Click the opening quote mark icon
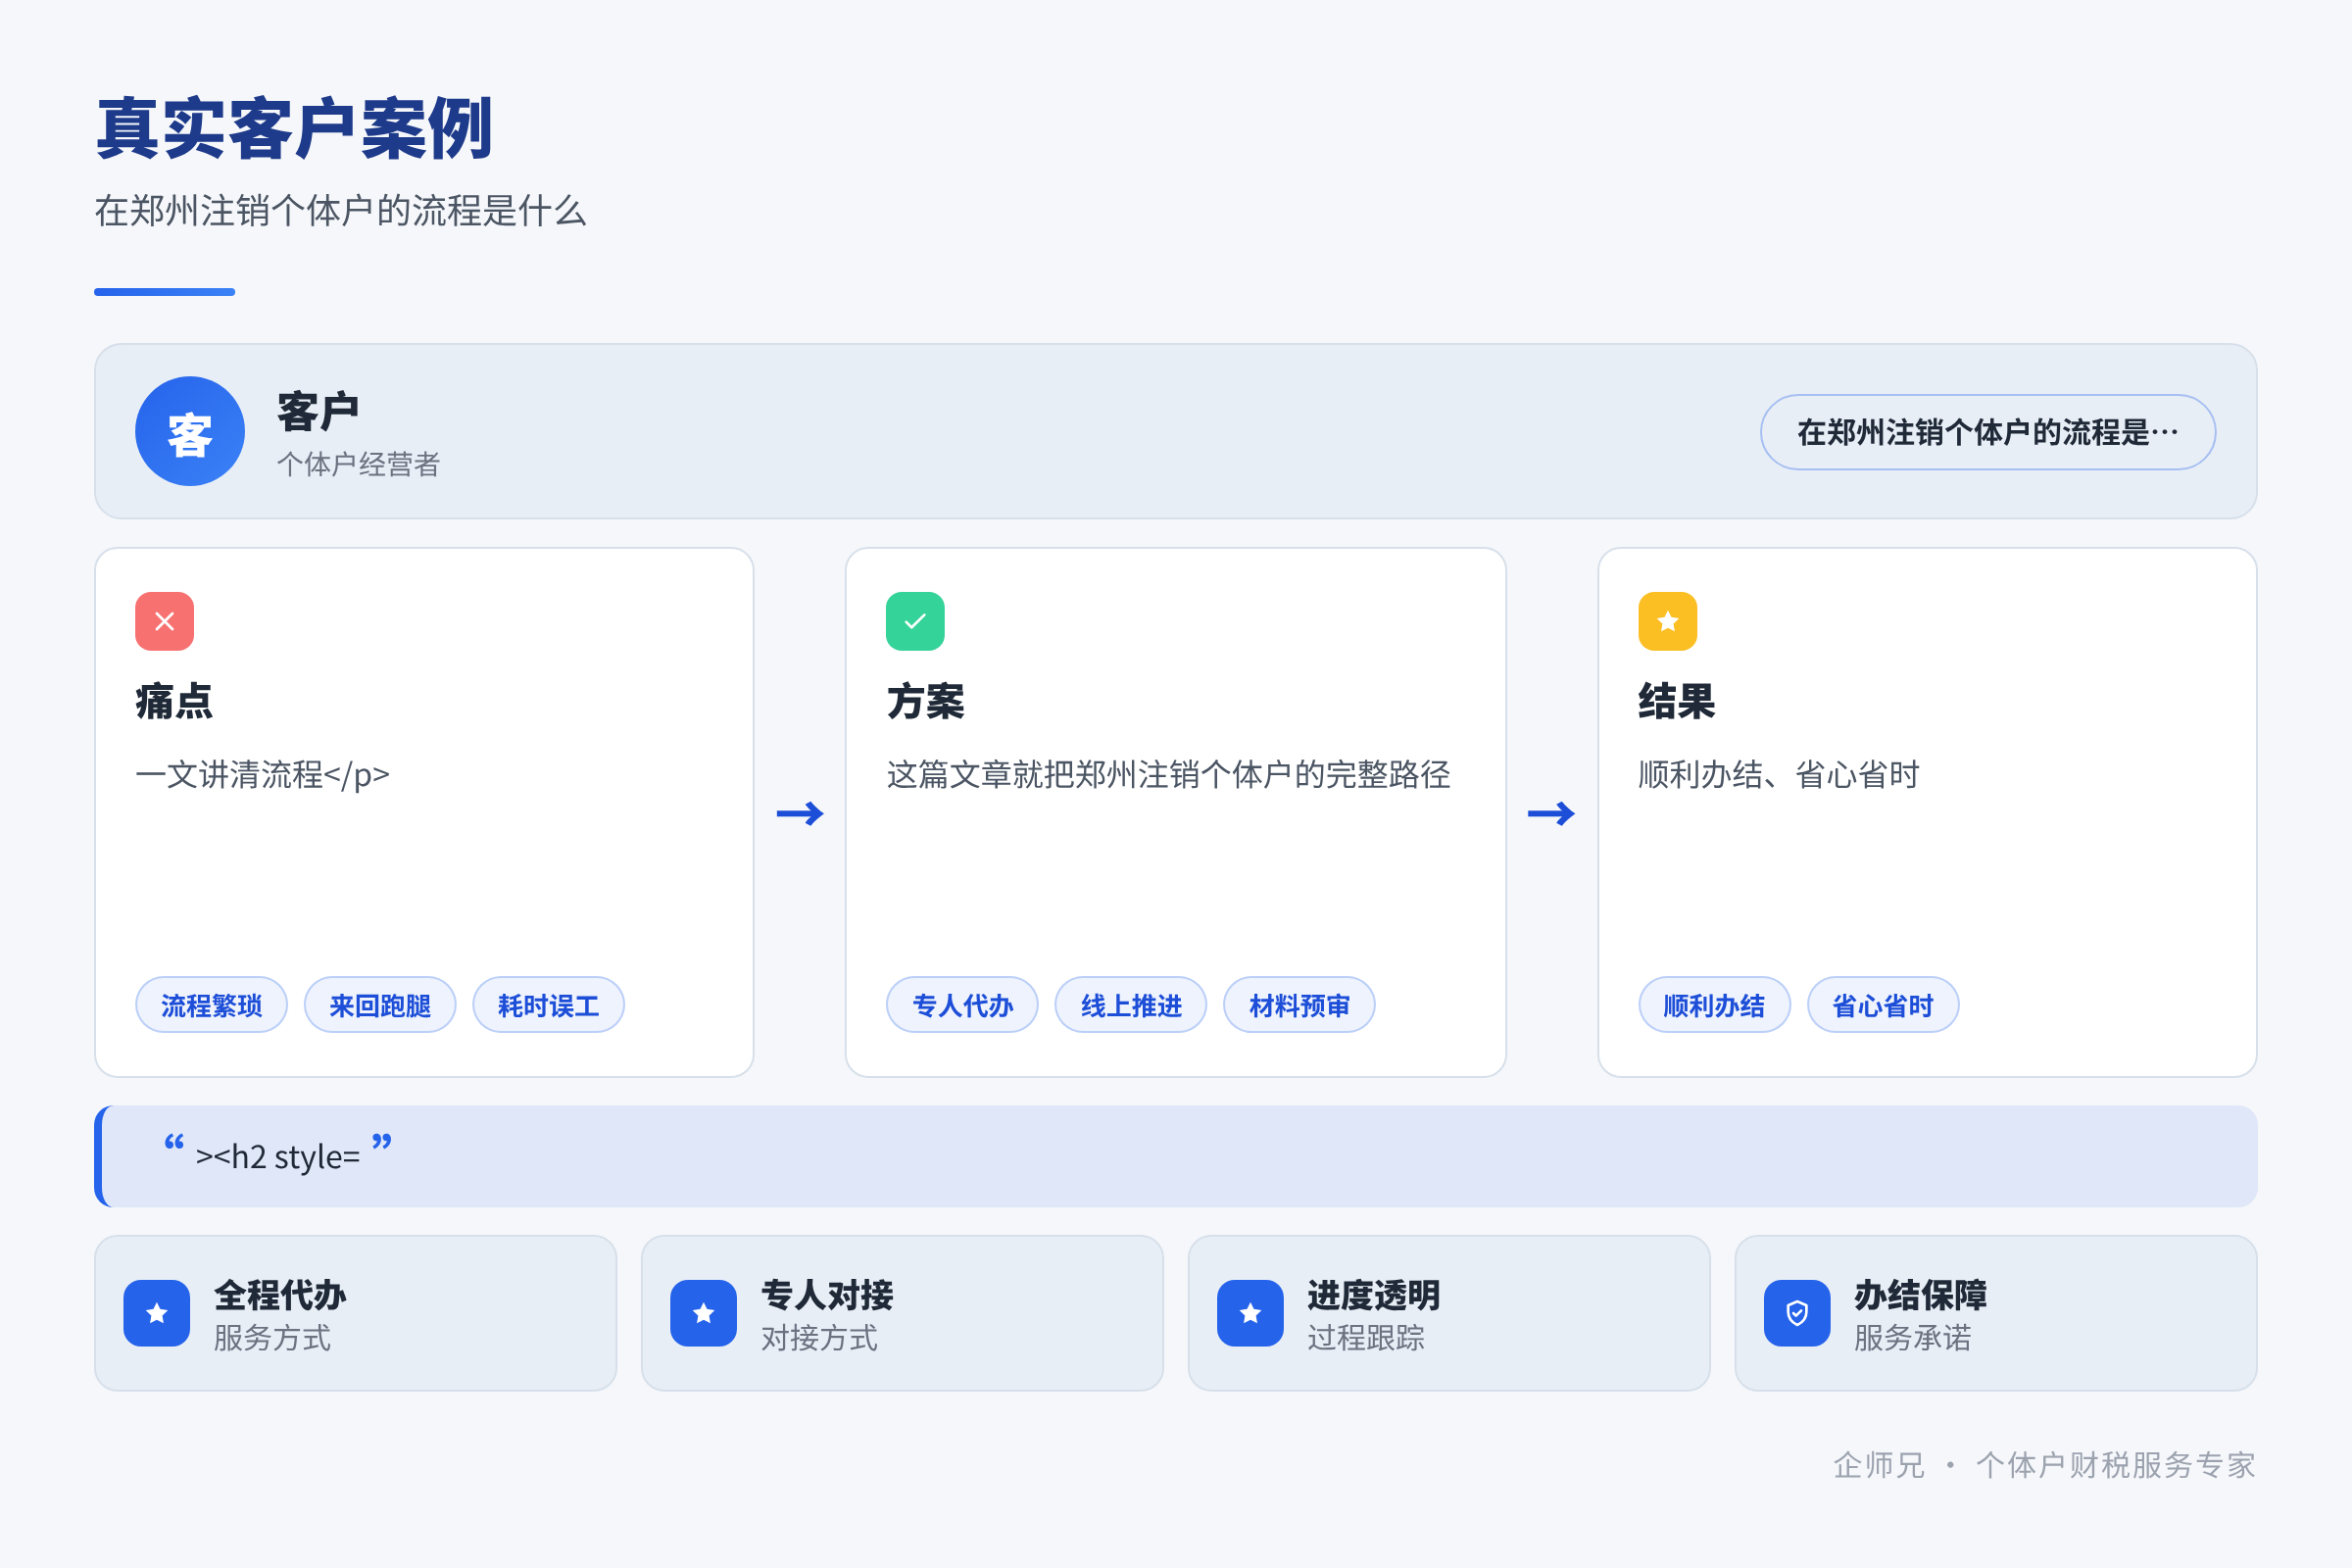2352x1568 pixels. (174, 1142)
